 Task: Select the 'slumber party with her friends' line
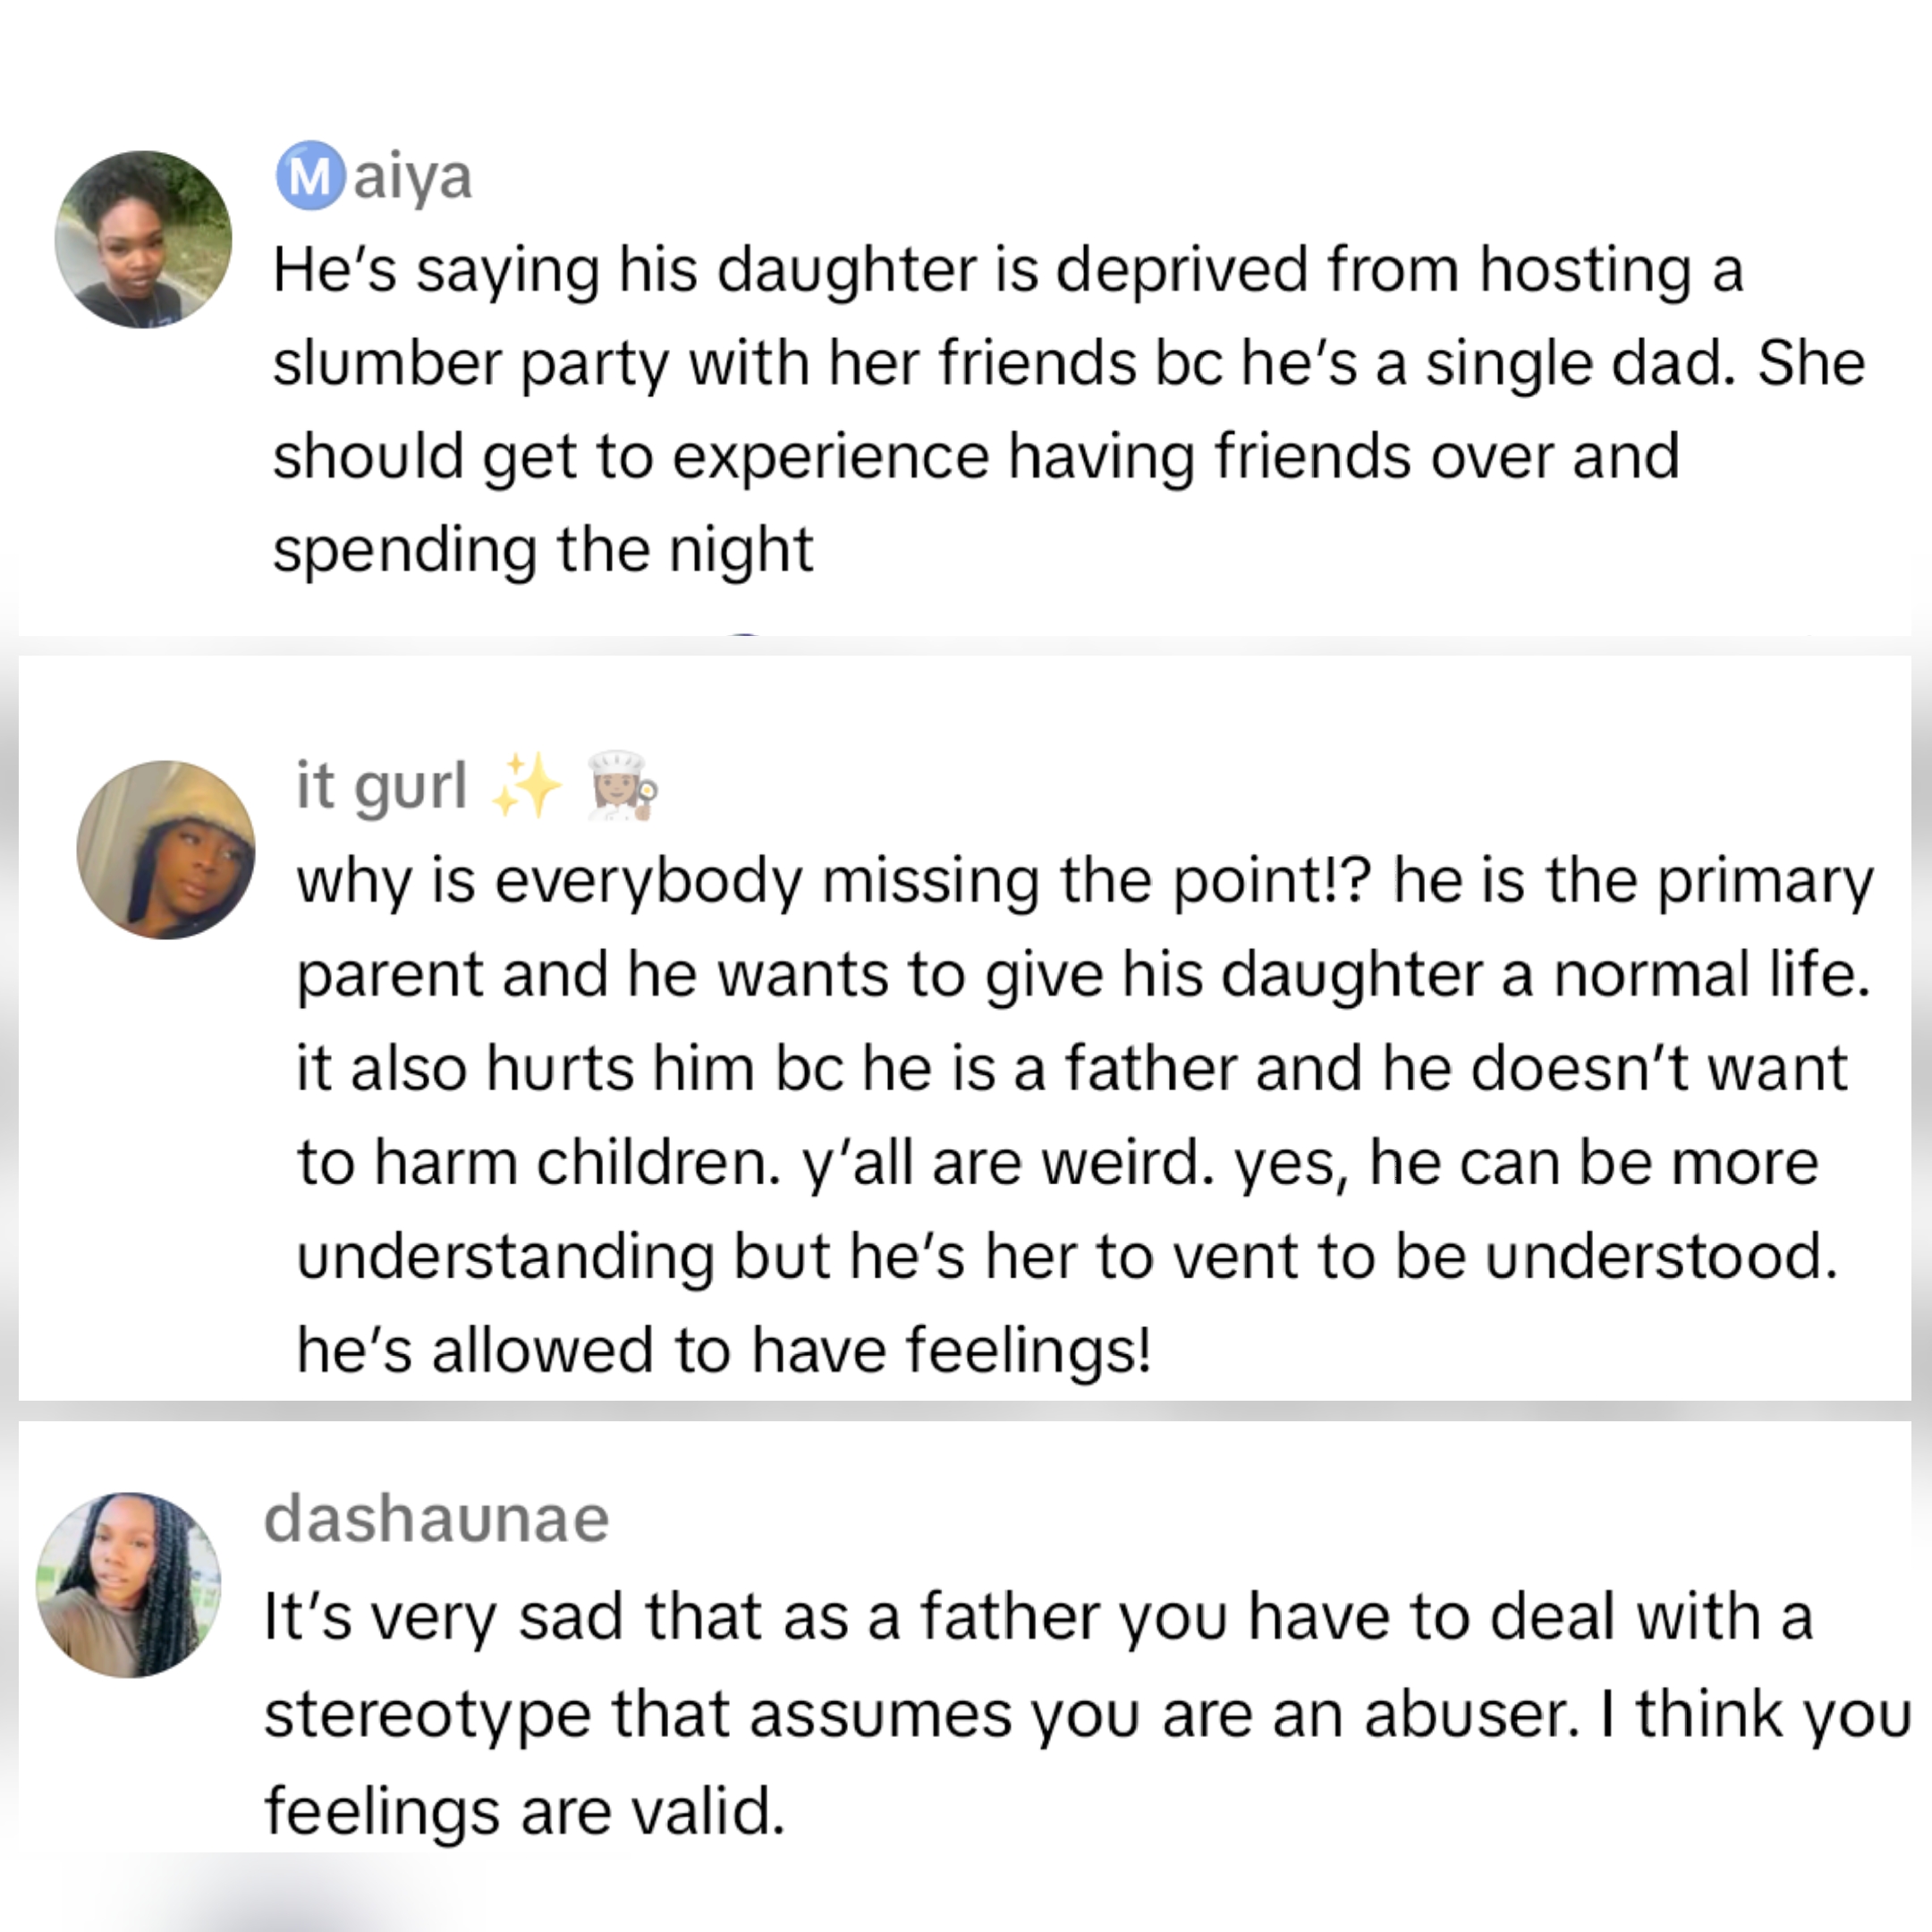1068,363
